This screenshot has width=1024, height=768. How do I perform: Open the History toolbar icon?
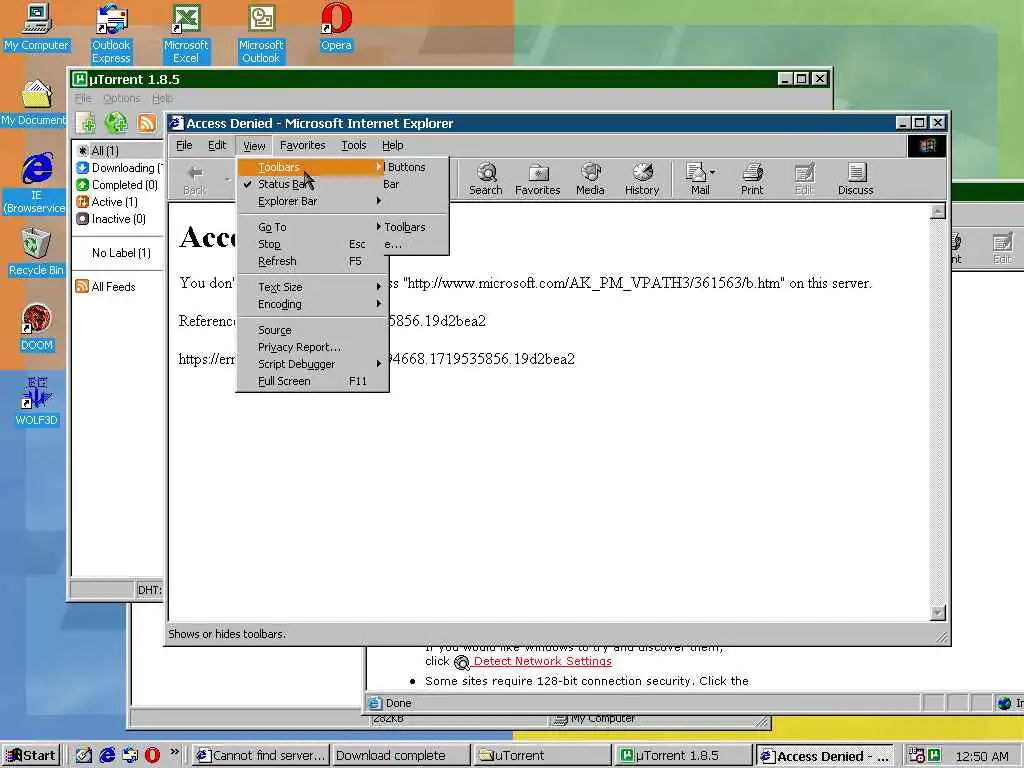click(x=642, y=179)
